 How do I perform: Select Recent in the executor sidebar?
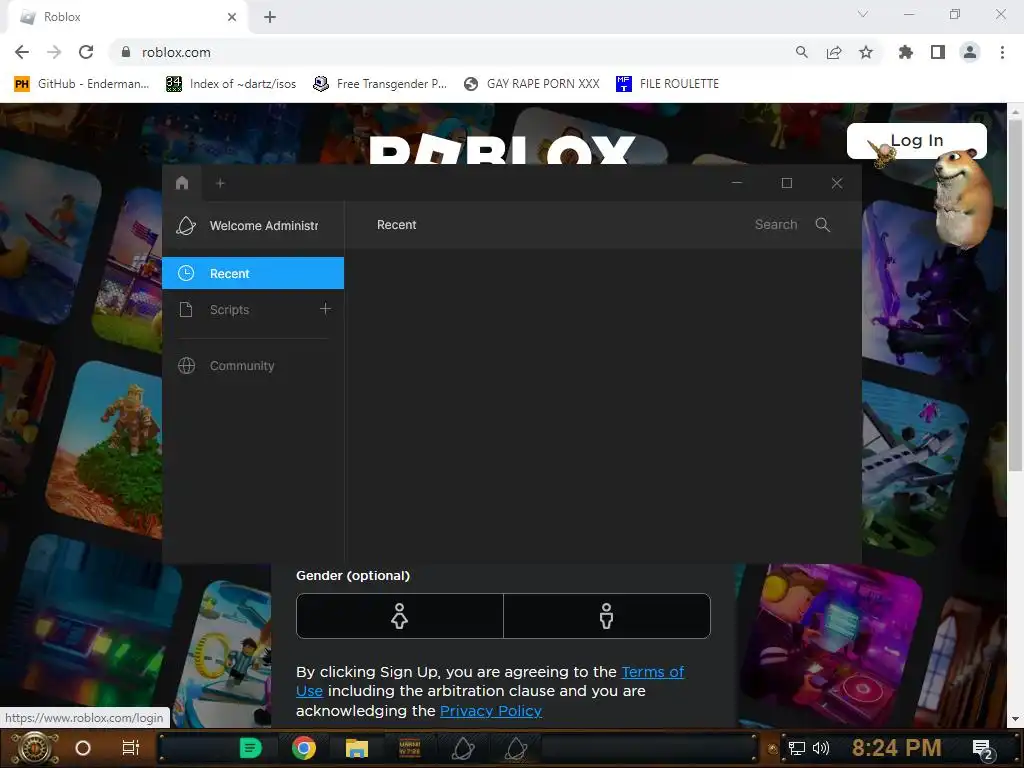253,273
